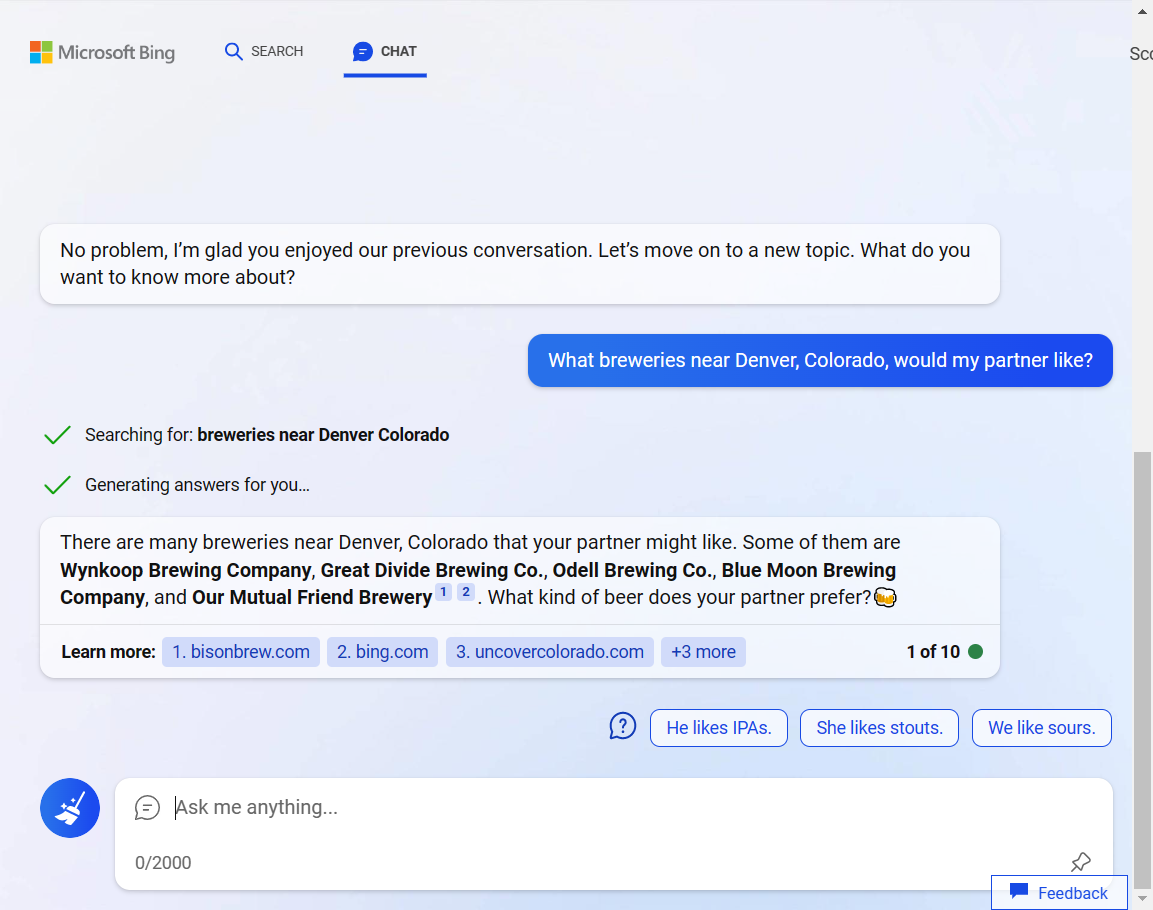Click citation badge 1 in the answer

click(x=443, y=592)
